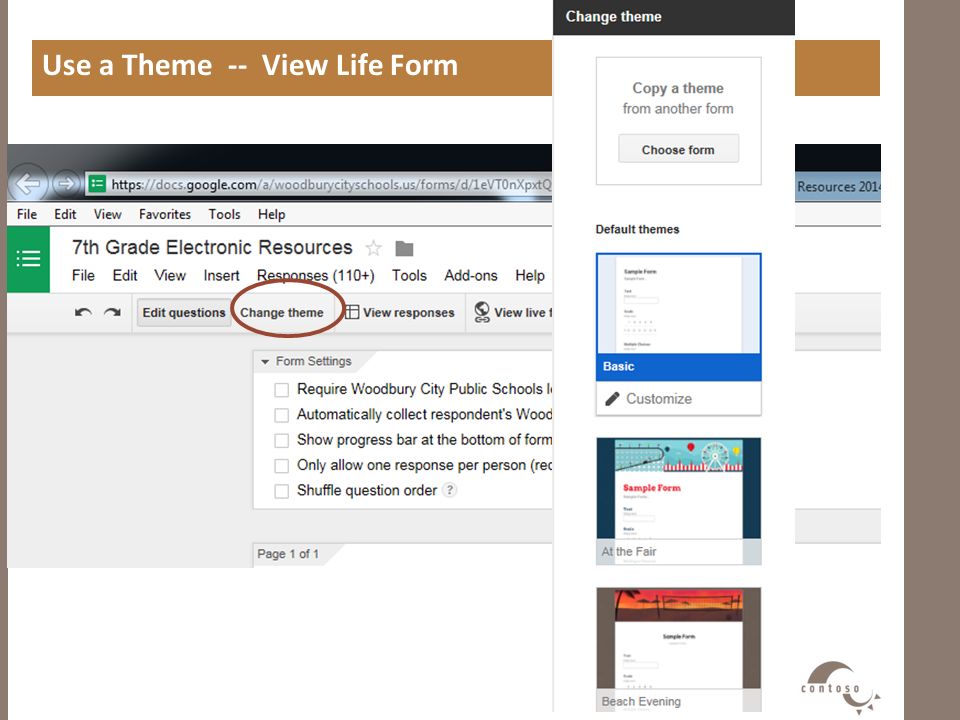Viewport: 960px width, 720px height.
Task: Open the Google Forms Insert menu
Action: [x=221, y=276]
